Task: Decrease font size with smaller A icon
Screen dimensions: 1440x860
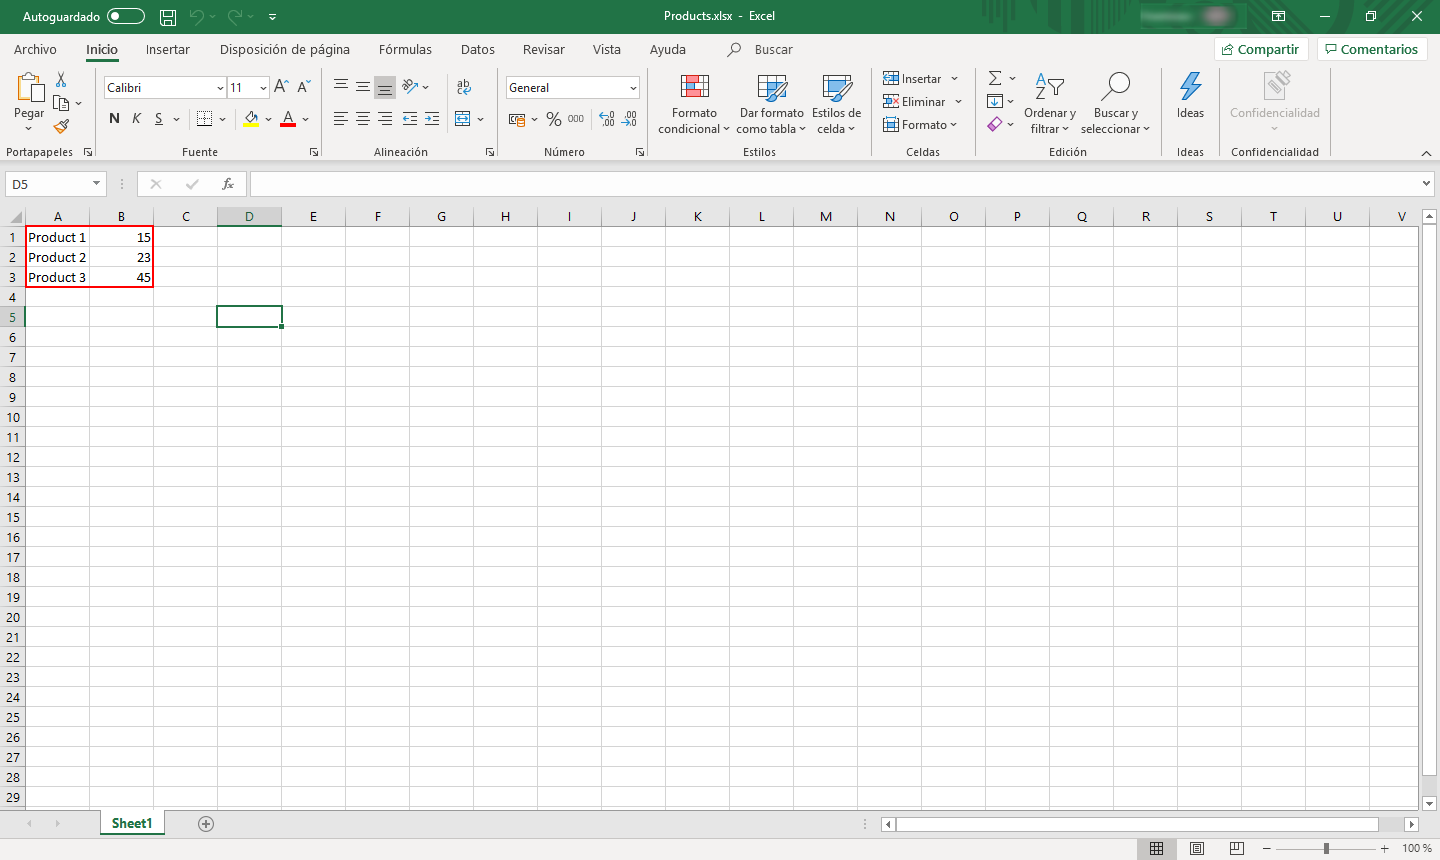Action: pos(304,87)
